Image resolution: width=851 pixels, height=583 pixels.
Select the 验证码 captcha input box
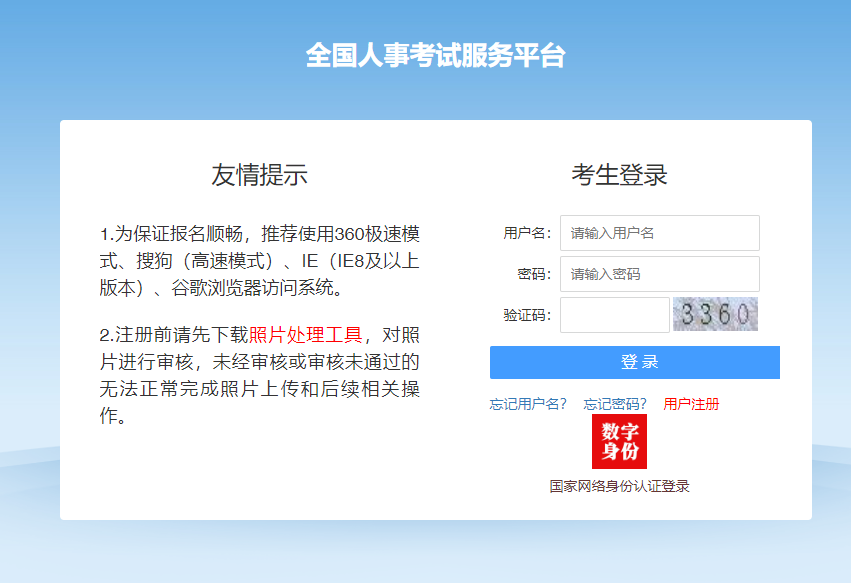pos(614,315)
